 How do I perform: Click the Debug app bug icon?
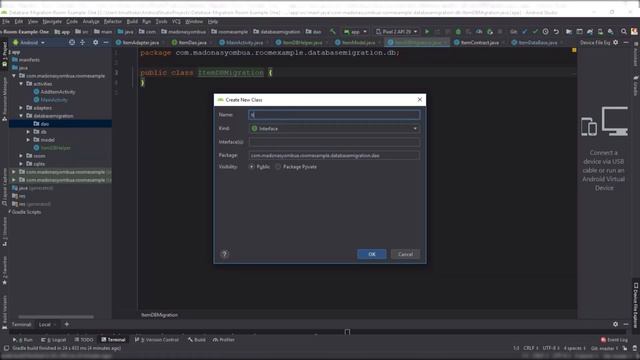click(458, 31)
